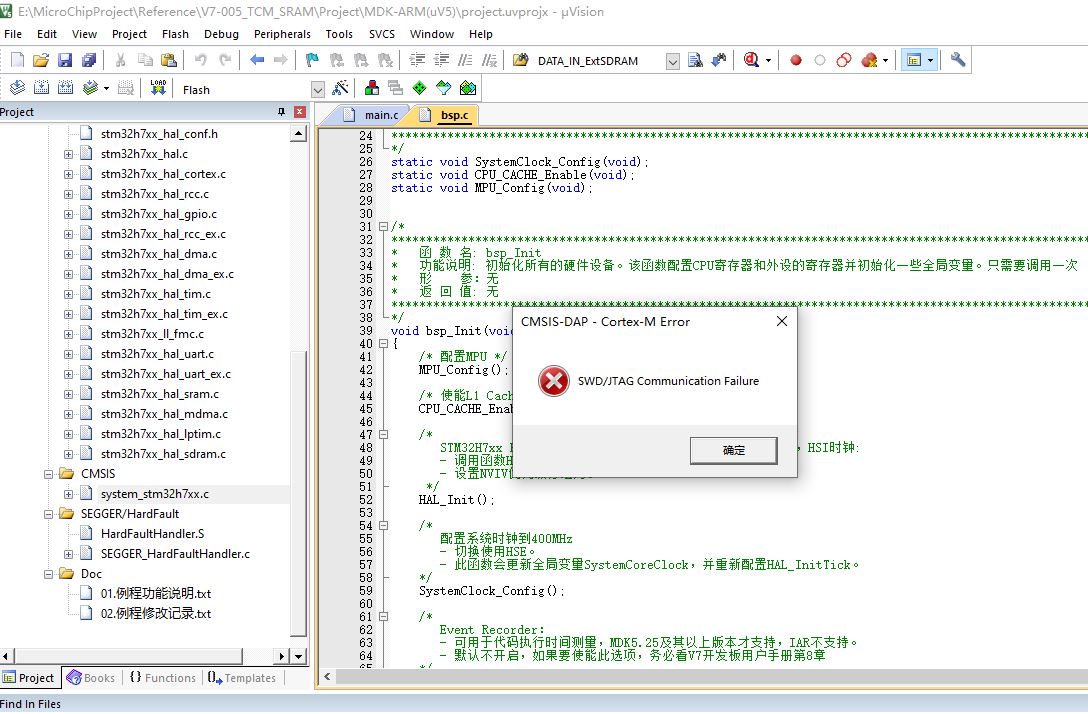Click the New file icon
This screenshot has height=714, width=1088.
[x=17, y=60]
